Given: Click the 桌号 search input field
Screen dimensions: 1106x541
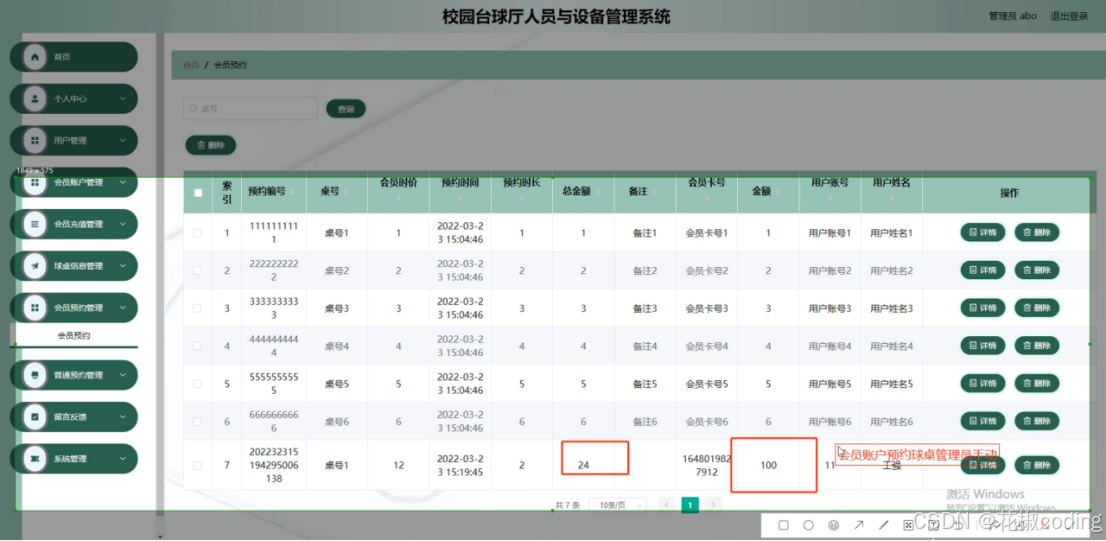Looking at the screenshot, I should [250, 109].
